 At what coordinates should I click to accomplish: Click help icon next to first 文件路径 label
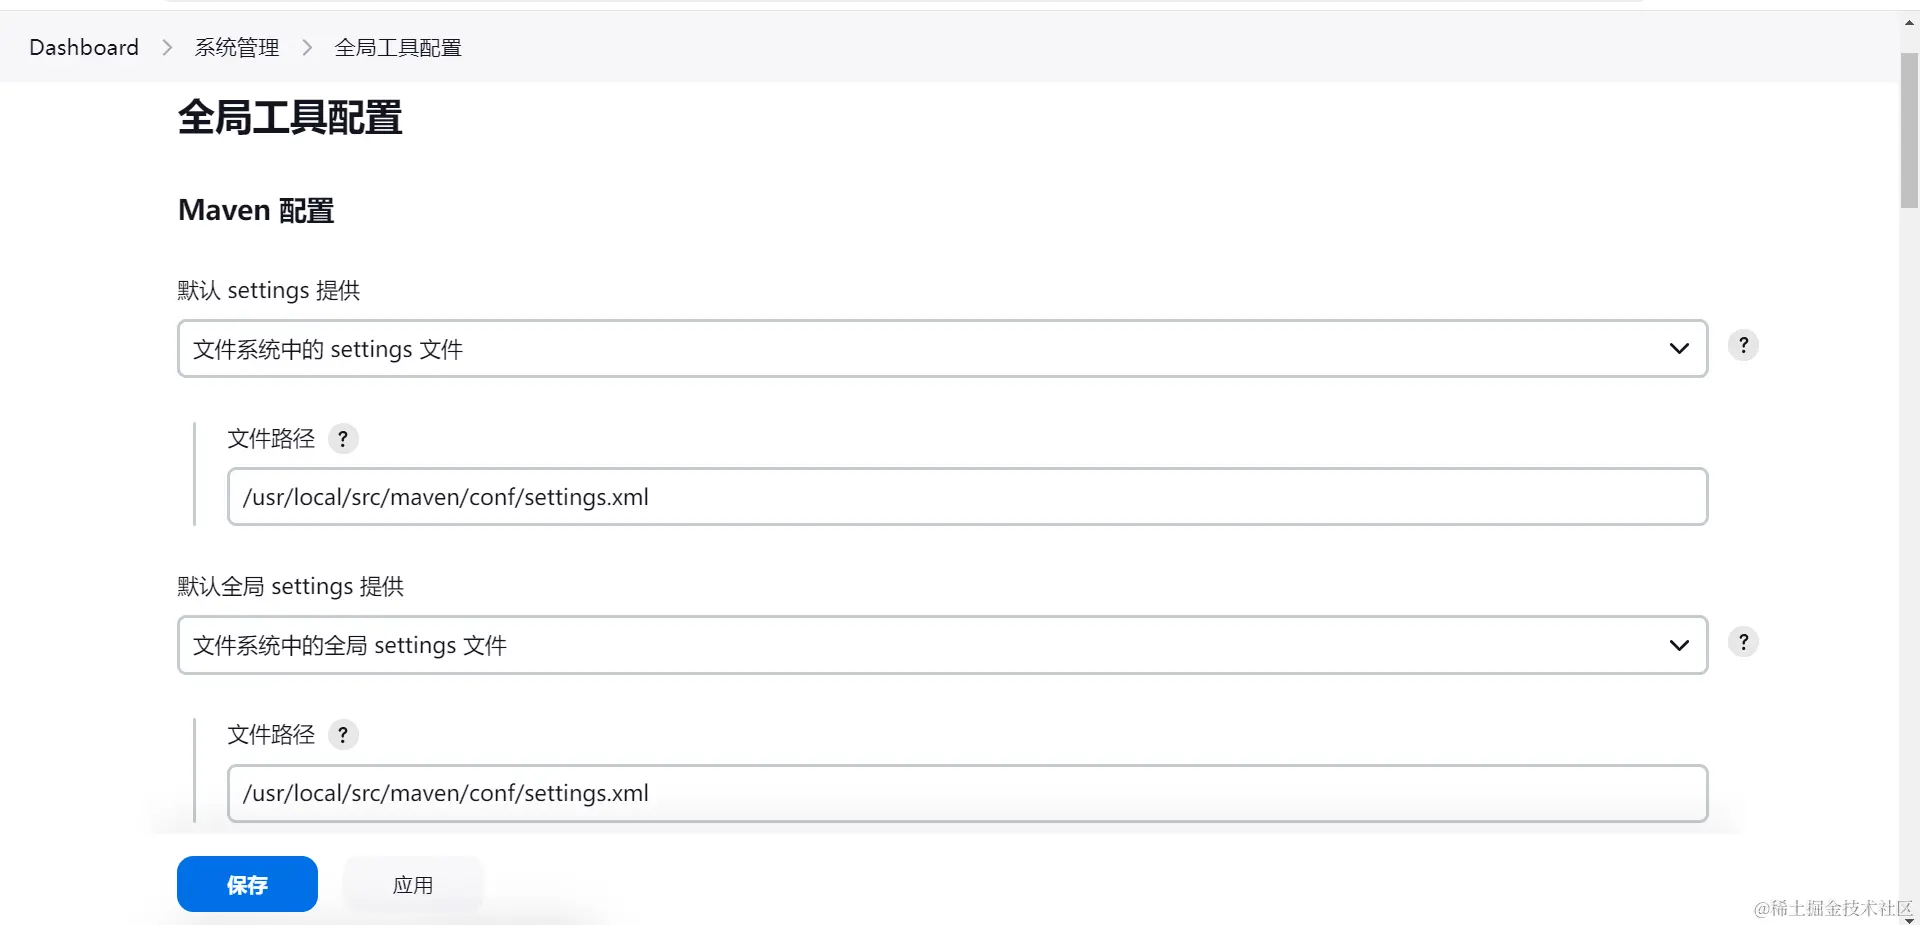coord(343,438)
